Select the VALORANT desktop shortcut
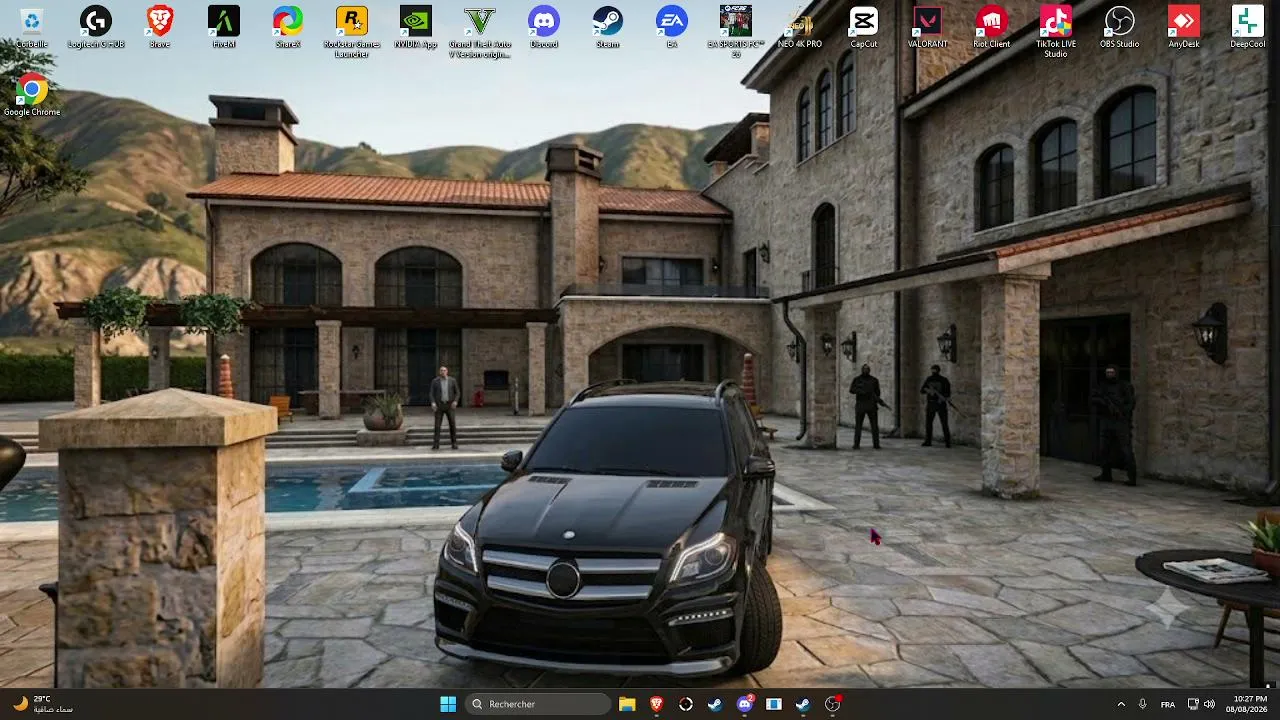The height and width of the screenshot is (720, 1280). pos(928,27)
